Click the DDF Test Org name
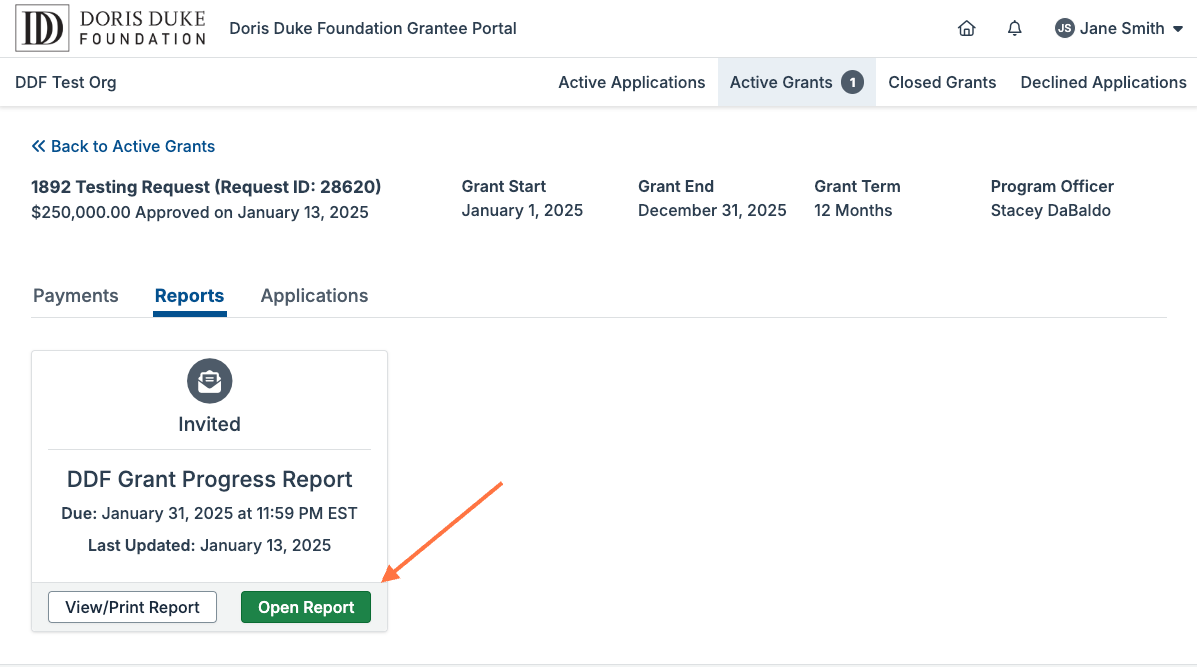 pyautogui.click(x=66, y=82)
